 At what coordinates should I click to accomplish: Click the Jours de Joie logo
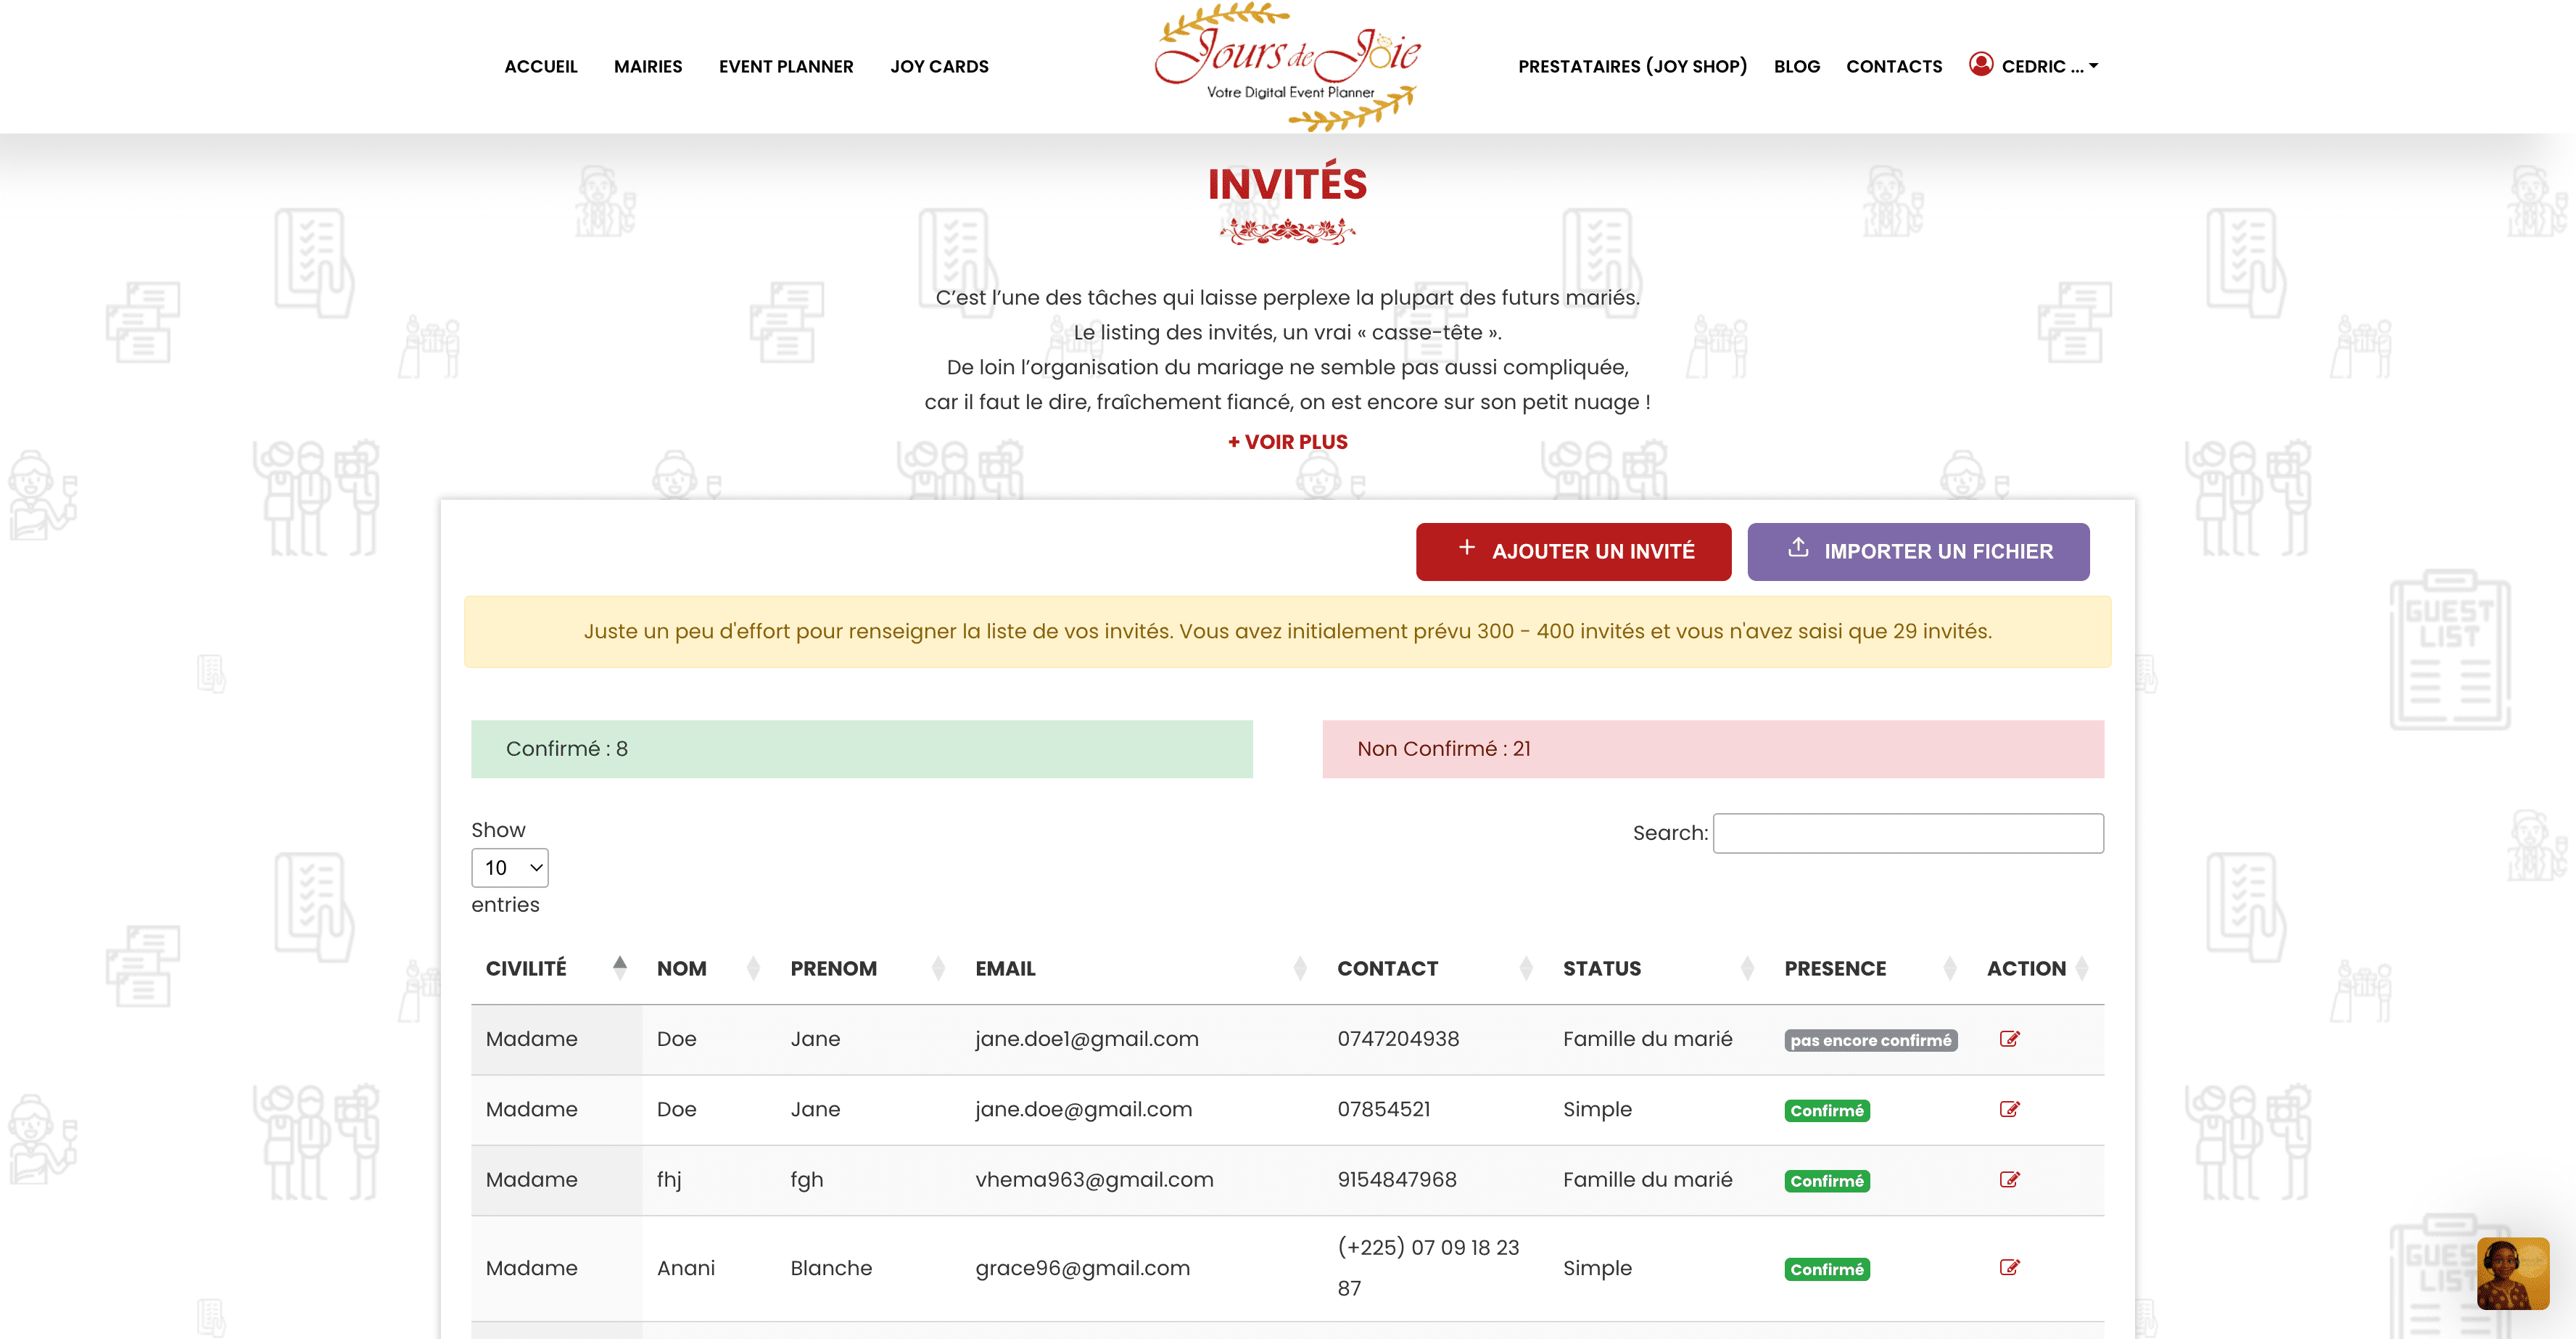(x=1288, y=66)
